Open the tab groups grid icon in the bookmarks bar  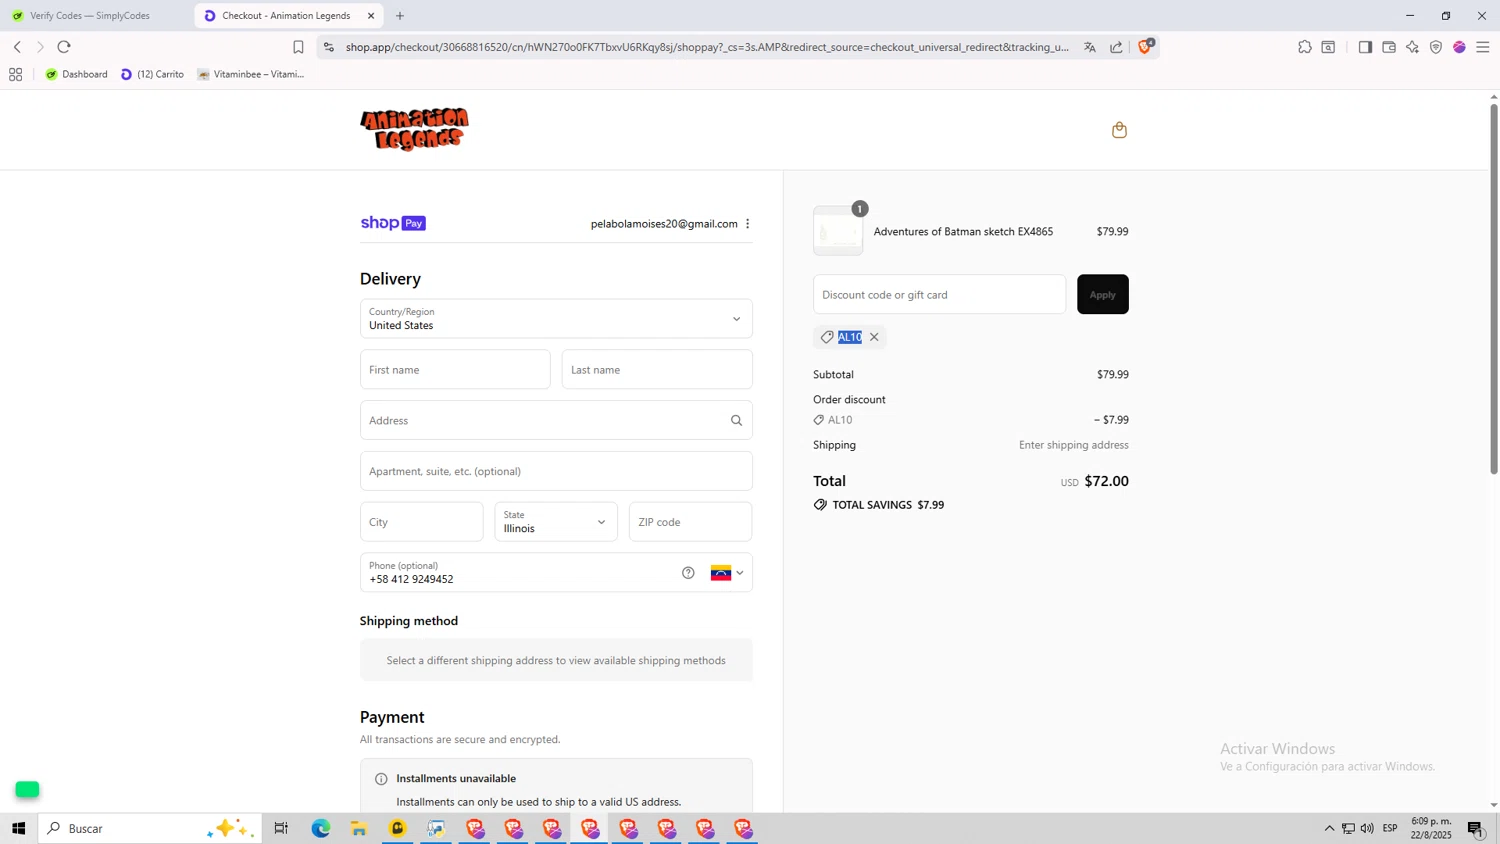15,74
